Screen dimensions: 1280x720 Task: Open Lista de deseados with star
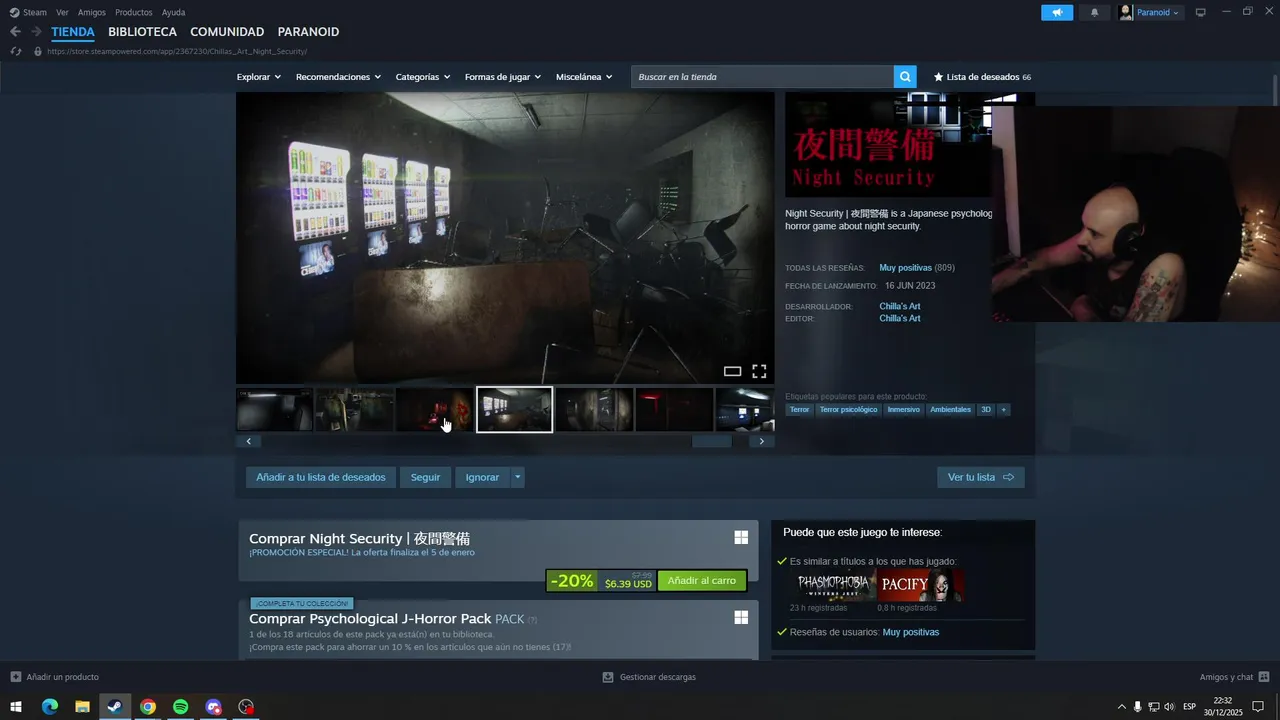point(982,77)
